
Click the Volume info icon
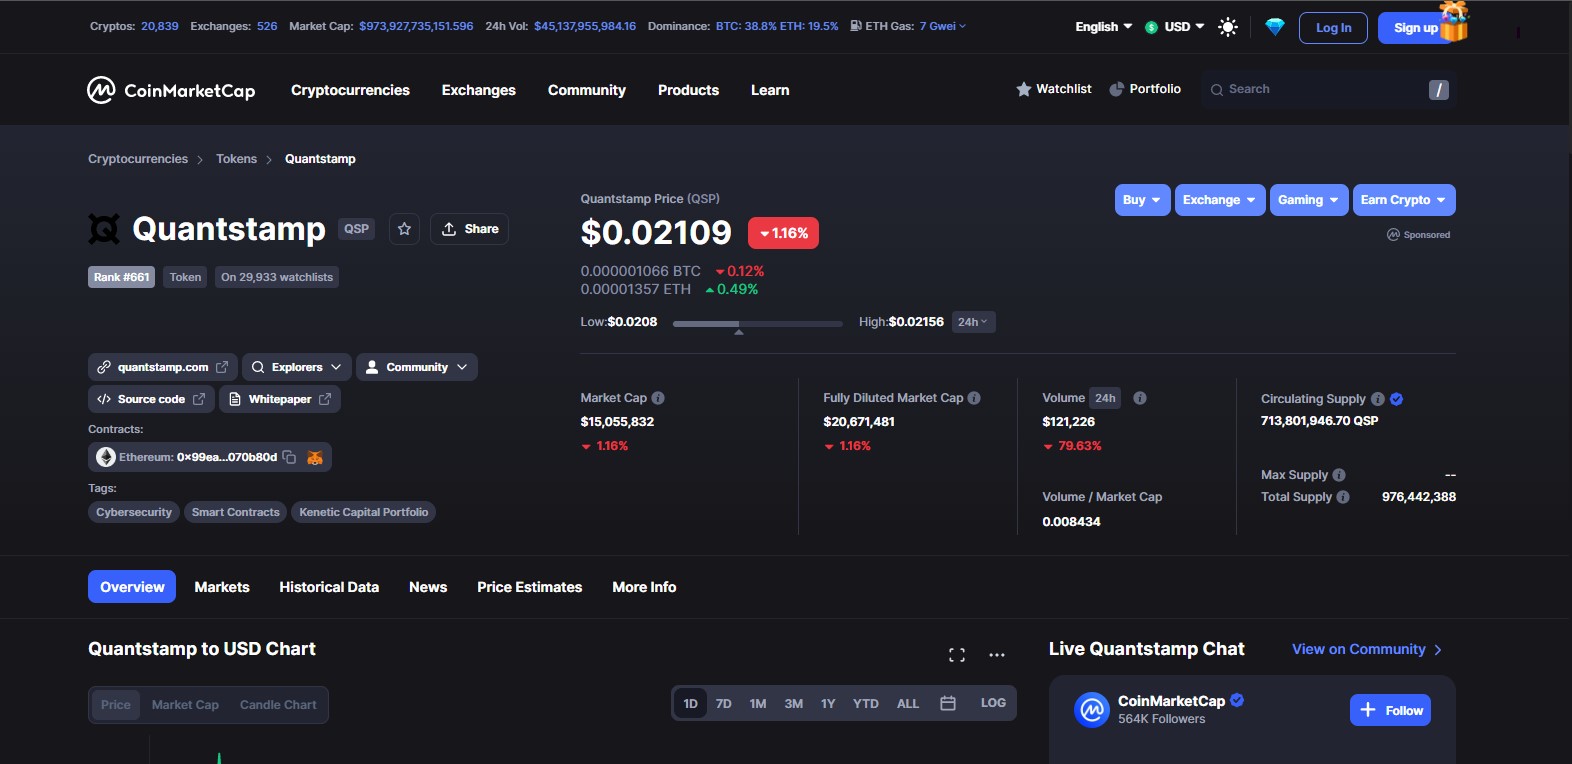click(1140, 398)
